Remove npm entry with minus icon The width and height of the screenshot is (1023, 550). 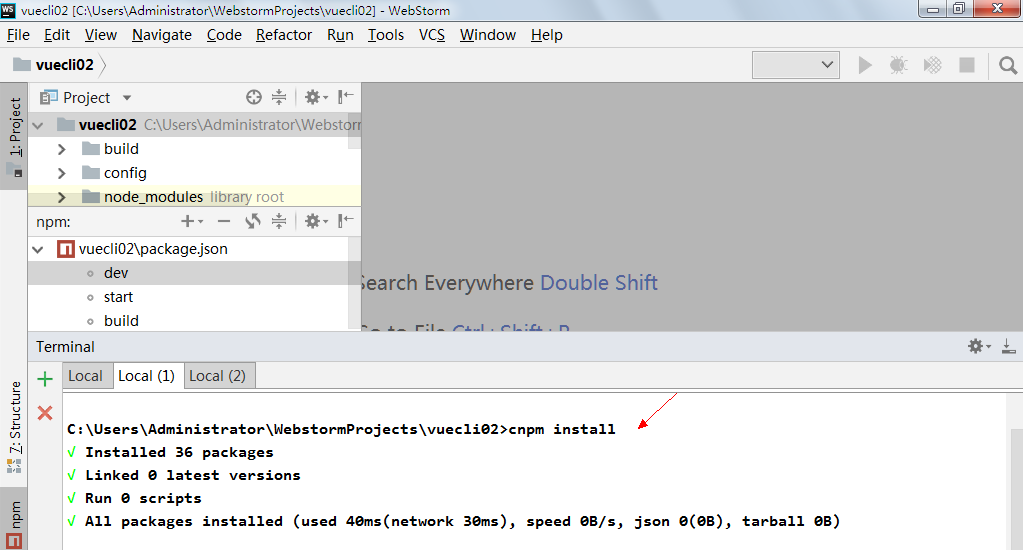pos(224,222)
